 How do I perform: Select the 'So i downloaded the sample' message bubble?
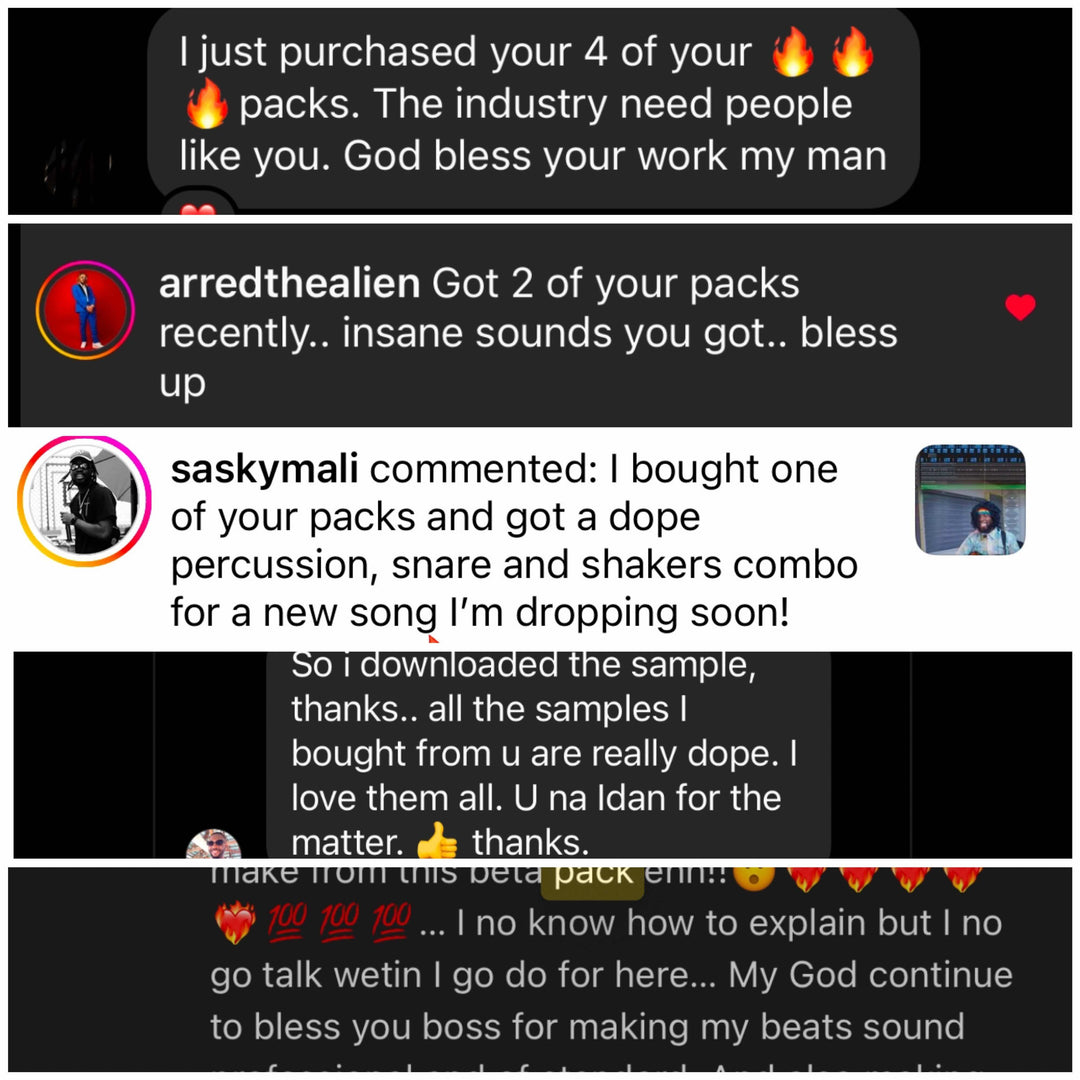click(x=548, y=755)
